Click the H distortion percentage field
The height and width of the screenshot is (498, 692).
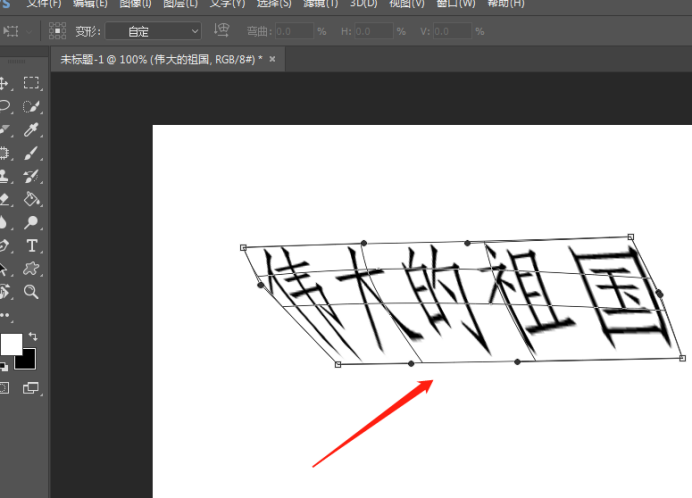tap(374, 31)
